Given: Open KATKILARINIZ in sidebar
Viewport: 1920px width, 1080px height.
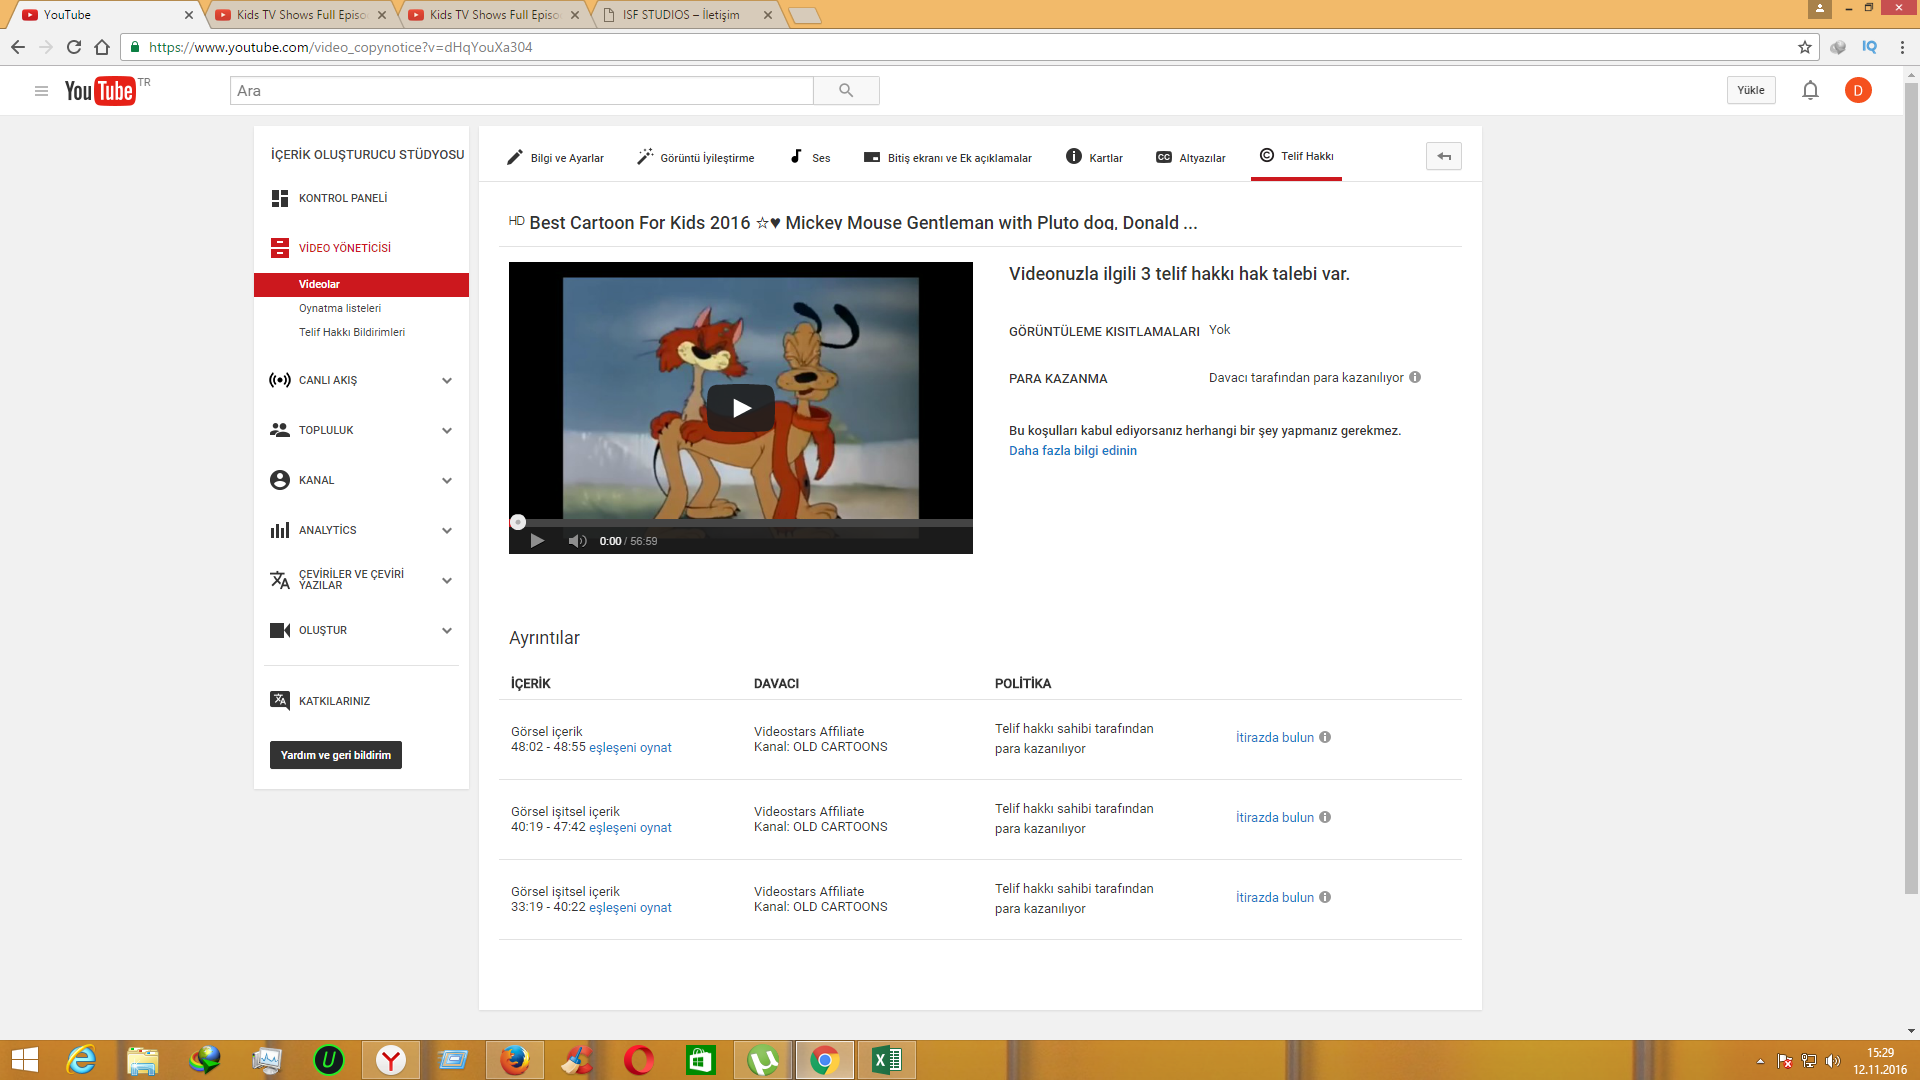Looking at the screenshot, I should tap(334, 701).
